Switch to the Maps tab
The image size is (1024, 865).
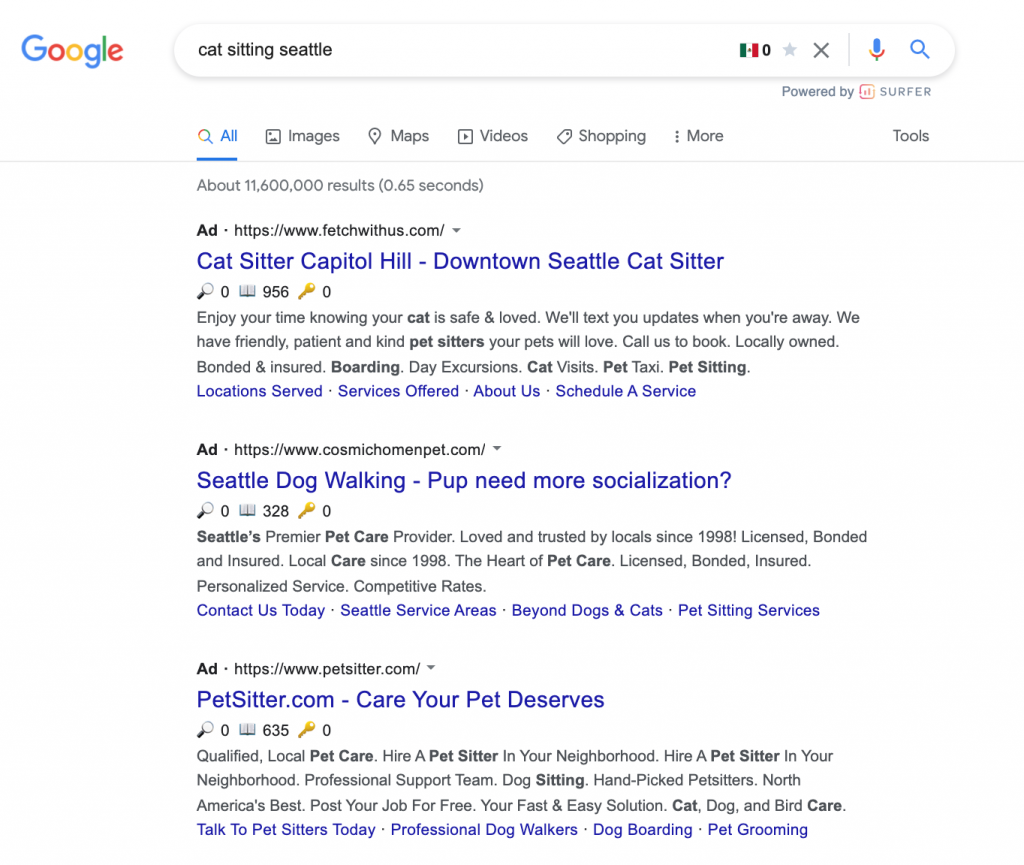[398, 136]
